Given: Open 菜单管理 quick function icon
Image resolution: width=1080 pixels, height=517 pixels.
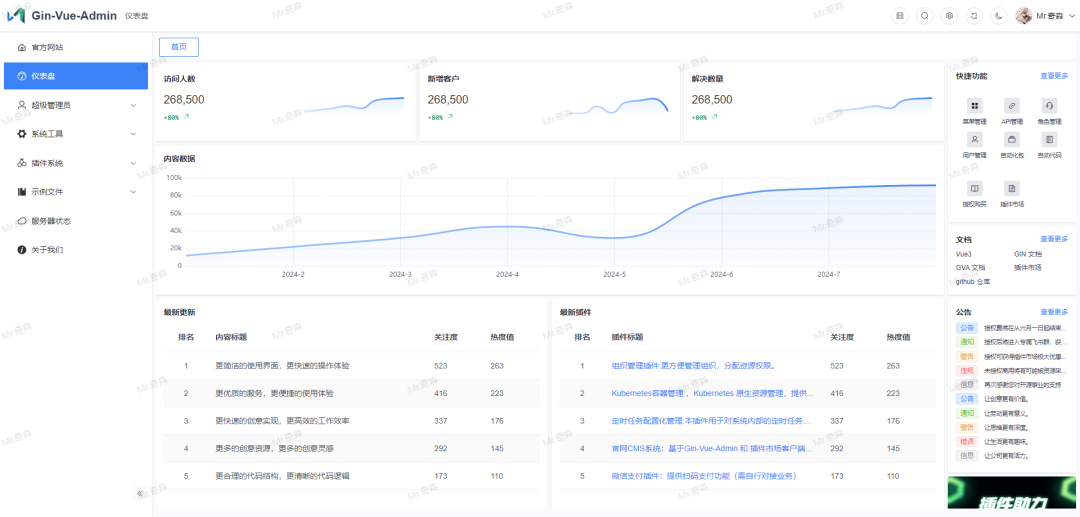Looking at the screenshot, I should [x=974, y=106].
